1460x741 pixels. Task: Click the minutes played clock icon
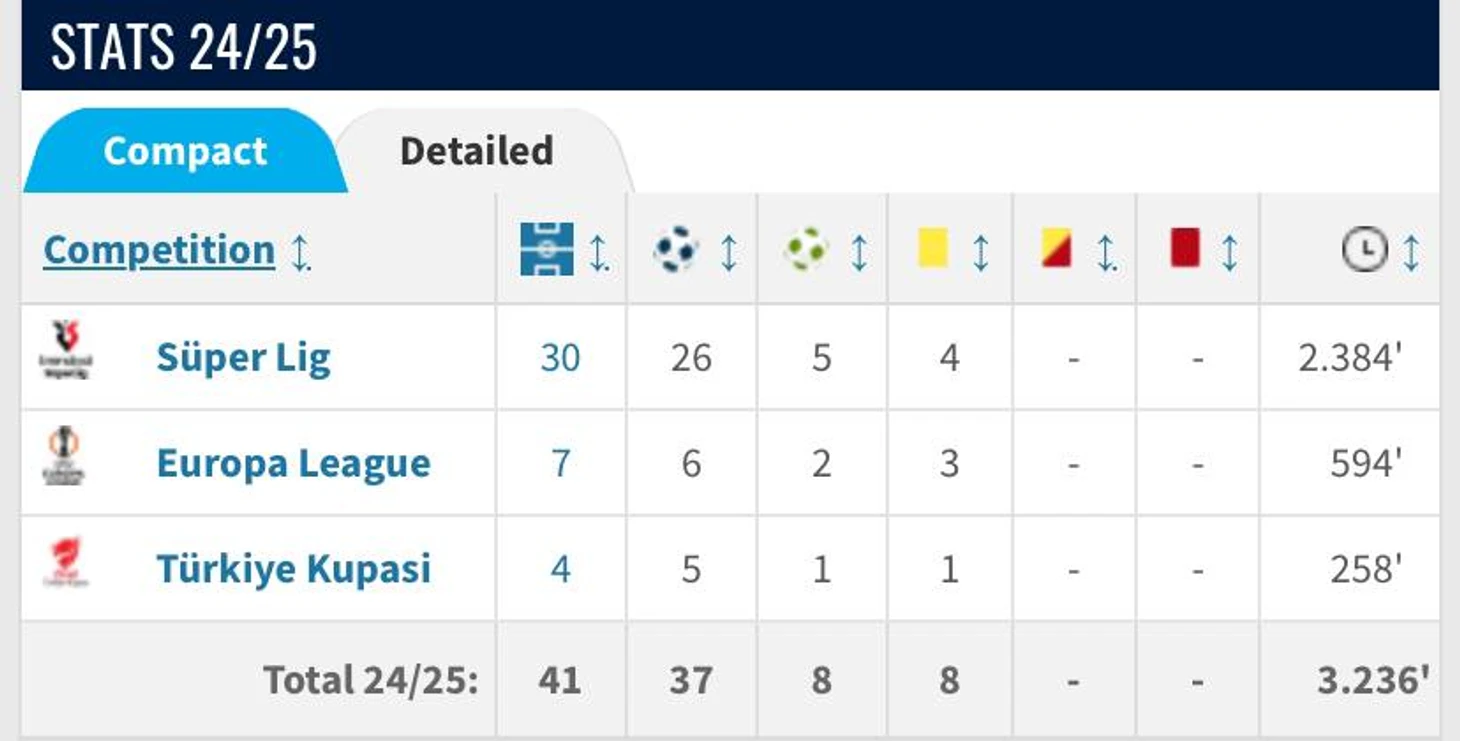(1364, 250)
